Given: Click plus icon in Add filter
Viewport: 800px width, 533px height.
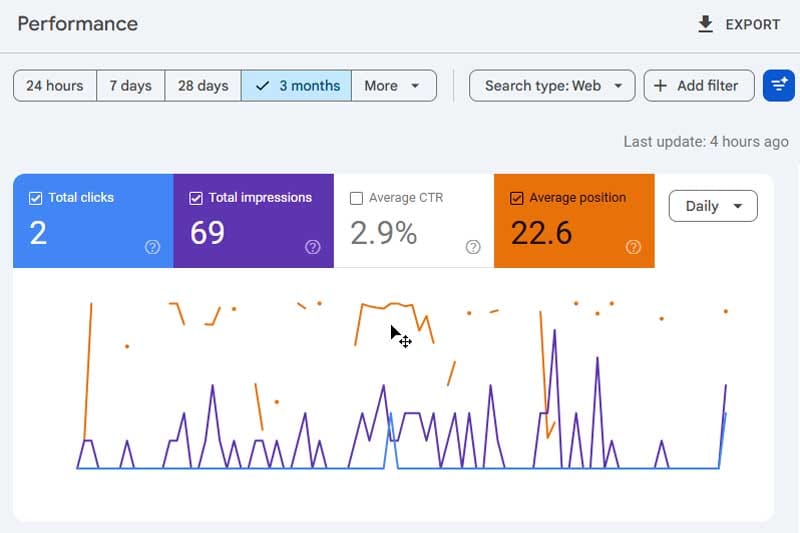Looking at the screenshot, I should [x=660, y=86].
